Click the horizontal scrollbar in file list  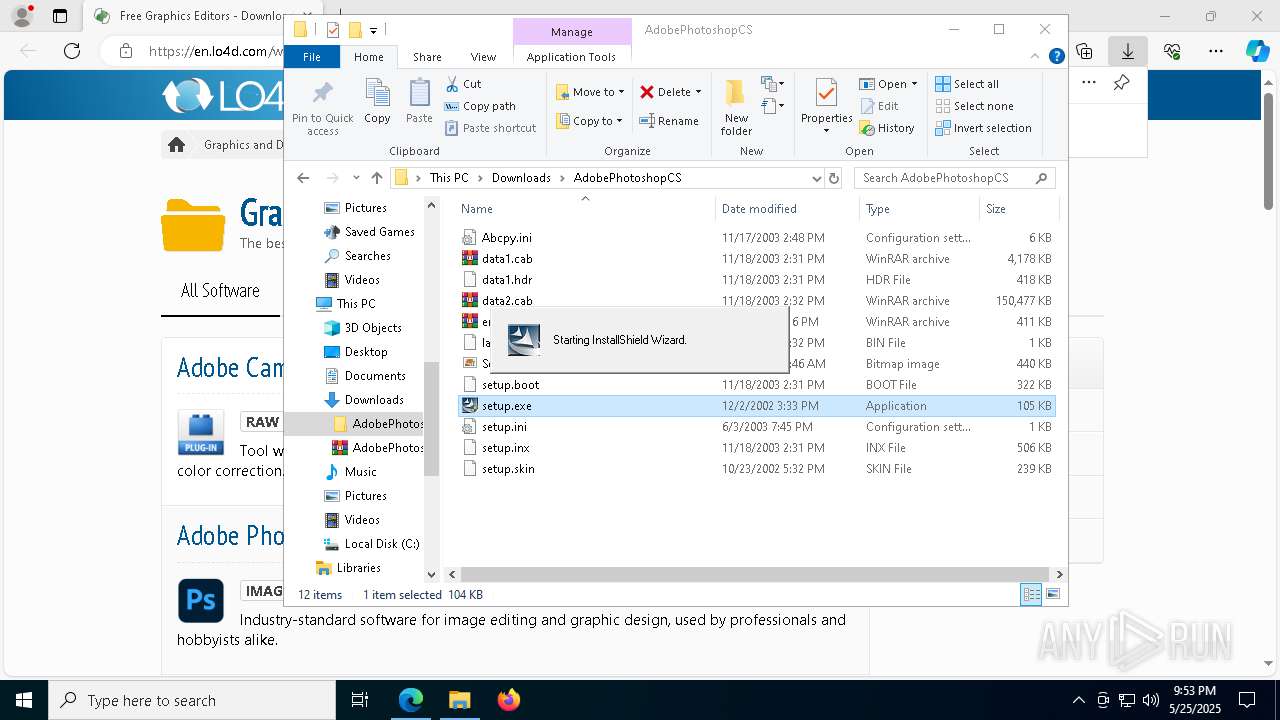pos(755,574)
